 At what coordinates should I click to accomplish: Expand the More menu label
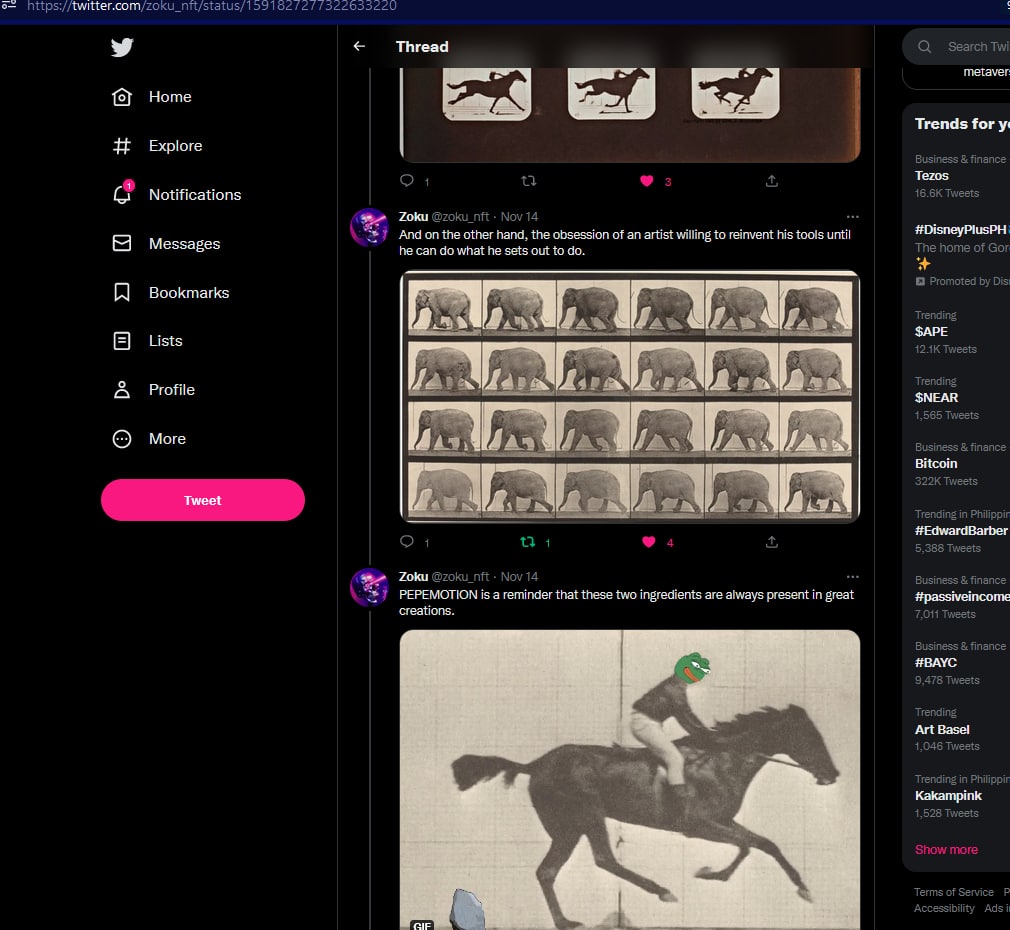(x=167, y=439)
